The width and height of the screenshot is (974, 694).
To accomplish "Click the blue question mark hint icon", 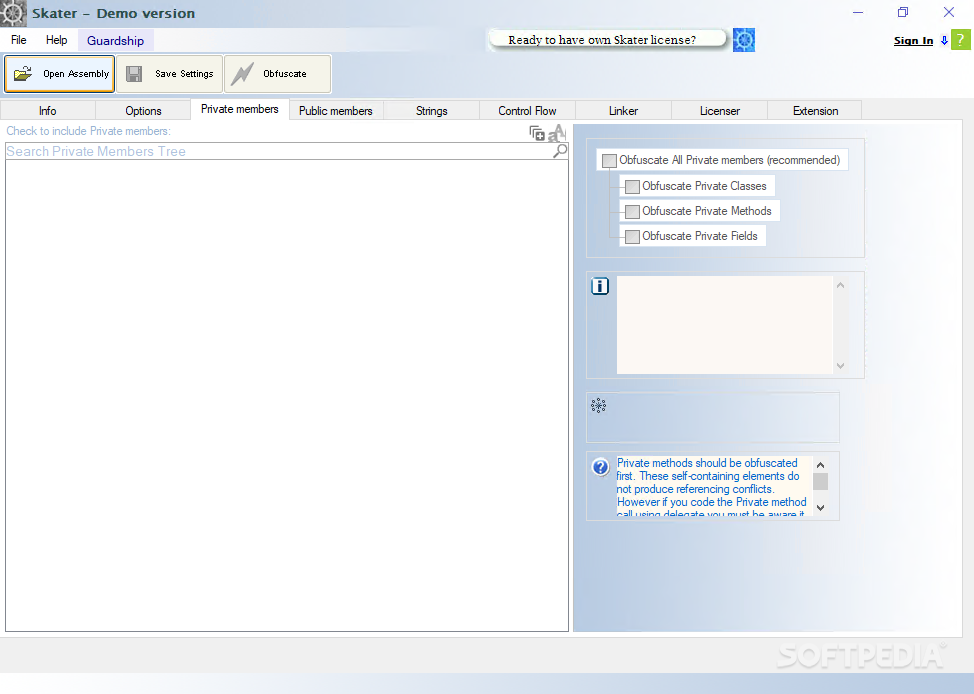I will coord(600,467).
